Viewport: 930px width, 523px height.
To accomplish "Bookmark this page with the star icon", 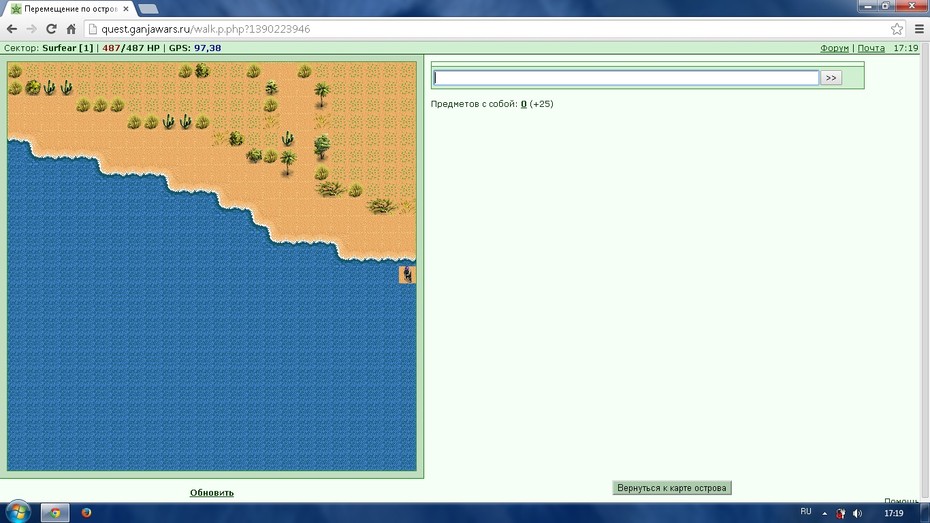I will [x=897, y=29].
